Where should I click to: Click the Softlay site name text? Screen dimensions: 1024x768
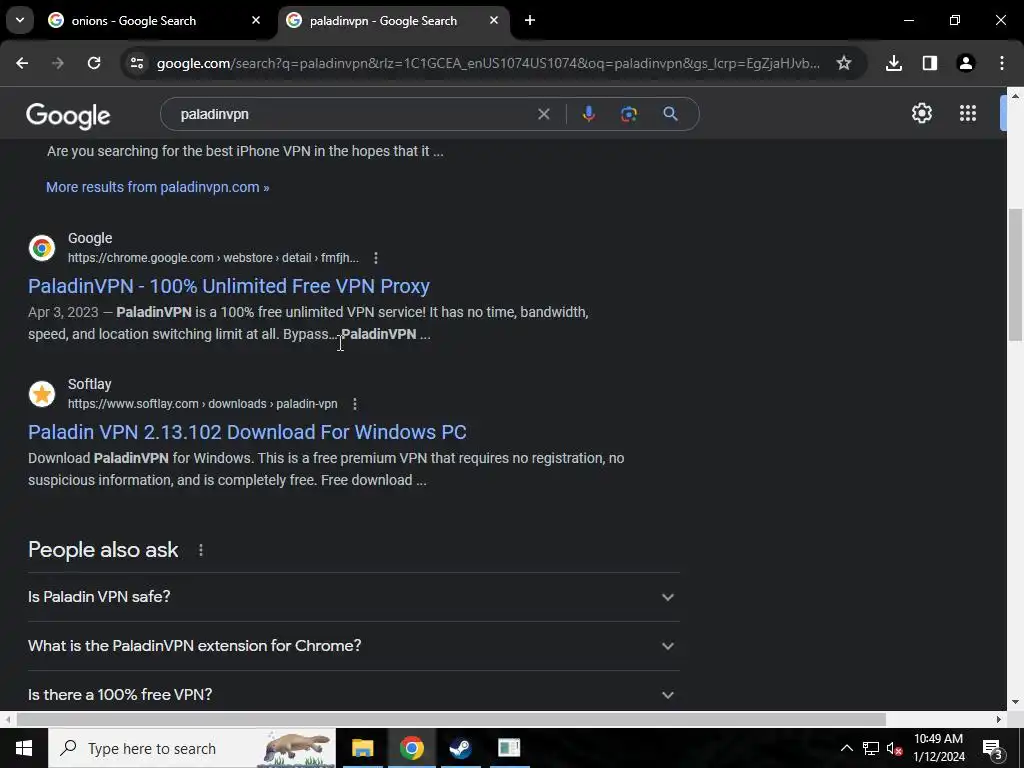89,385
